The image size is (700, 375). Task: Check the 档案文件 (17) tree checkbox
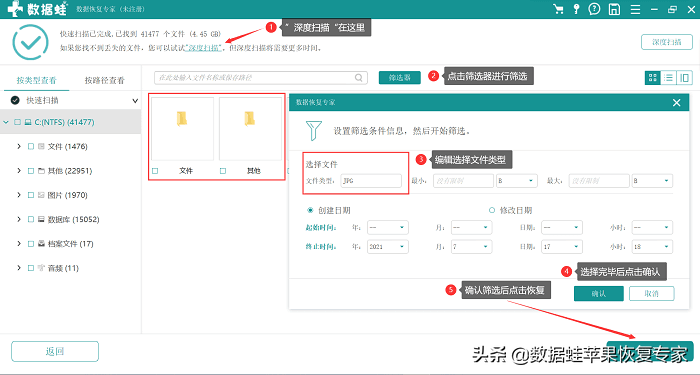click(31, 244)
